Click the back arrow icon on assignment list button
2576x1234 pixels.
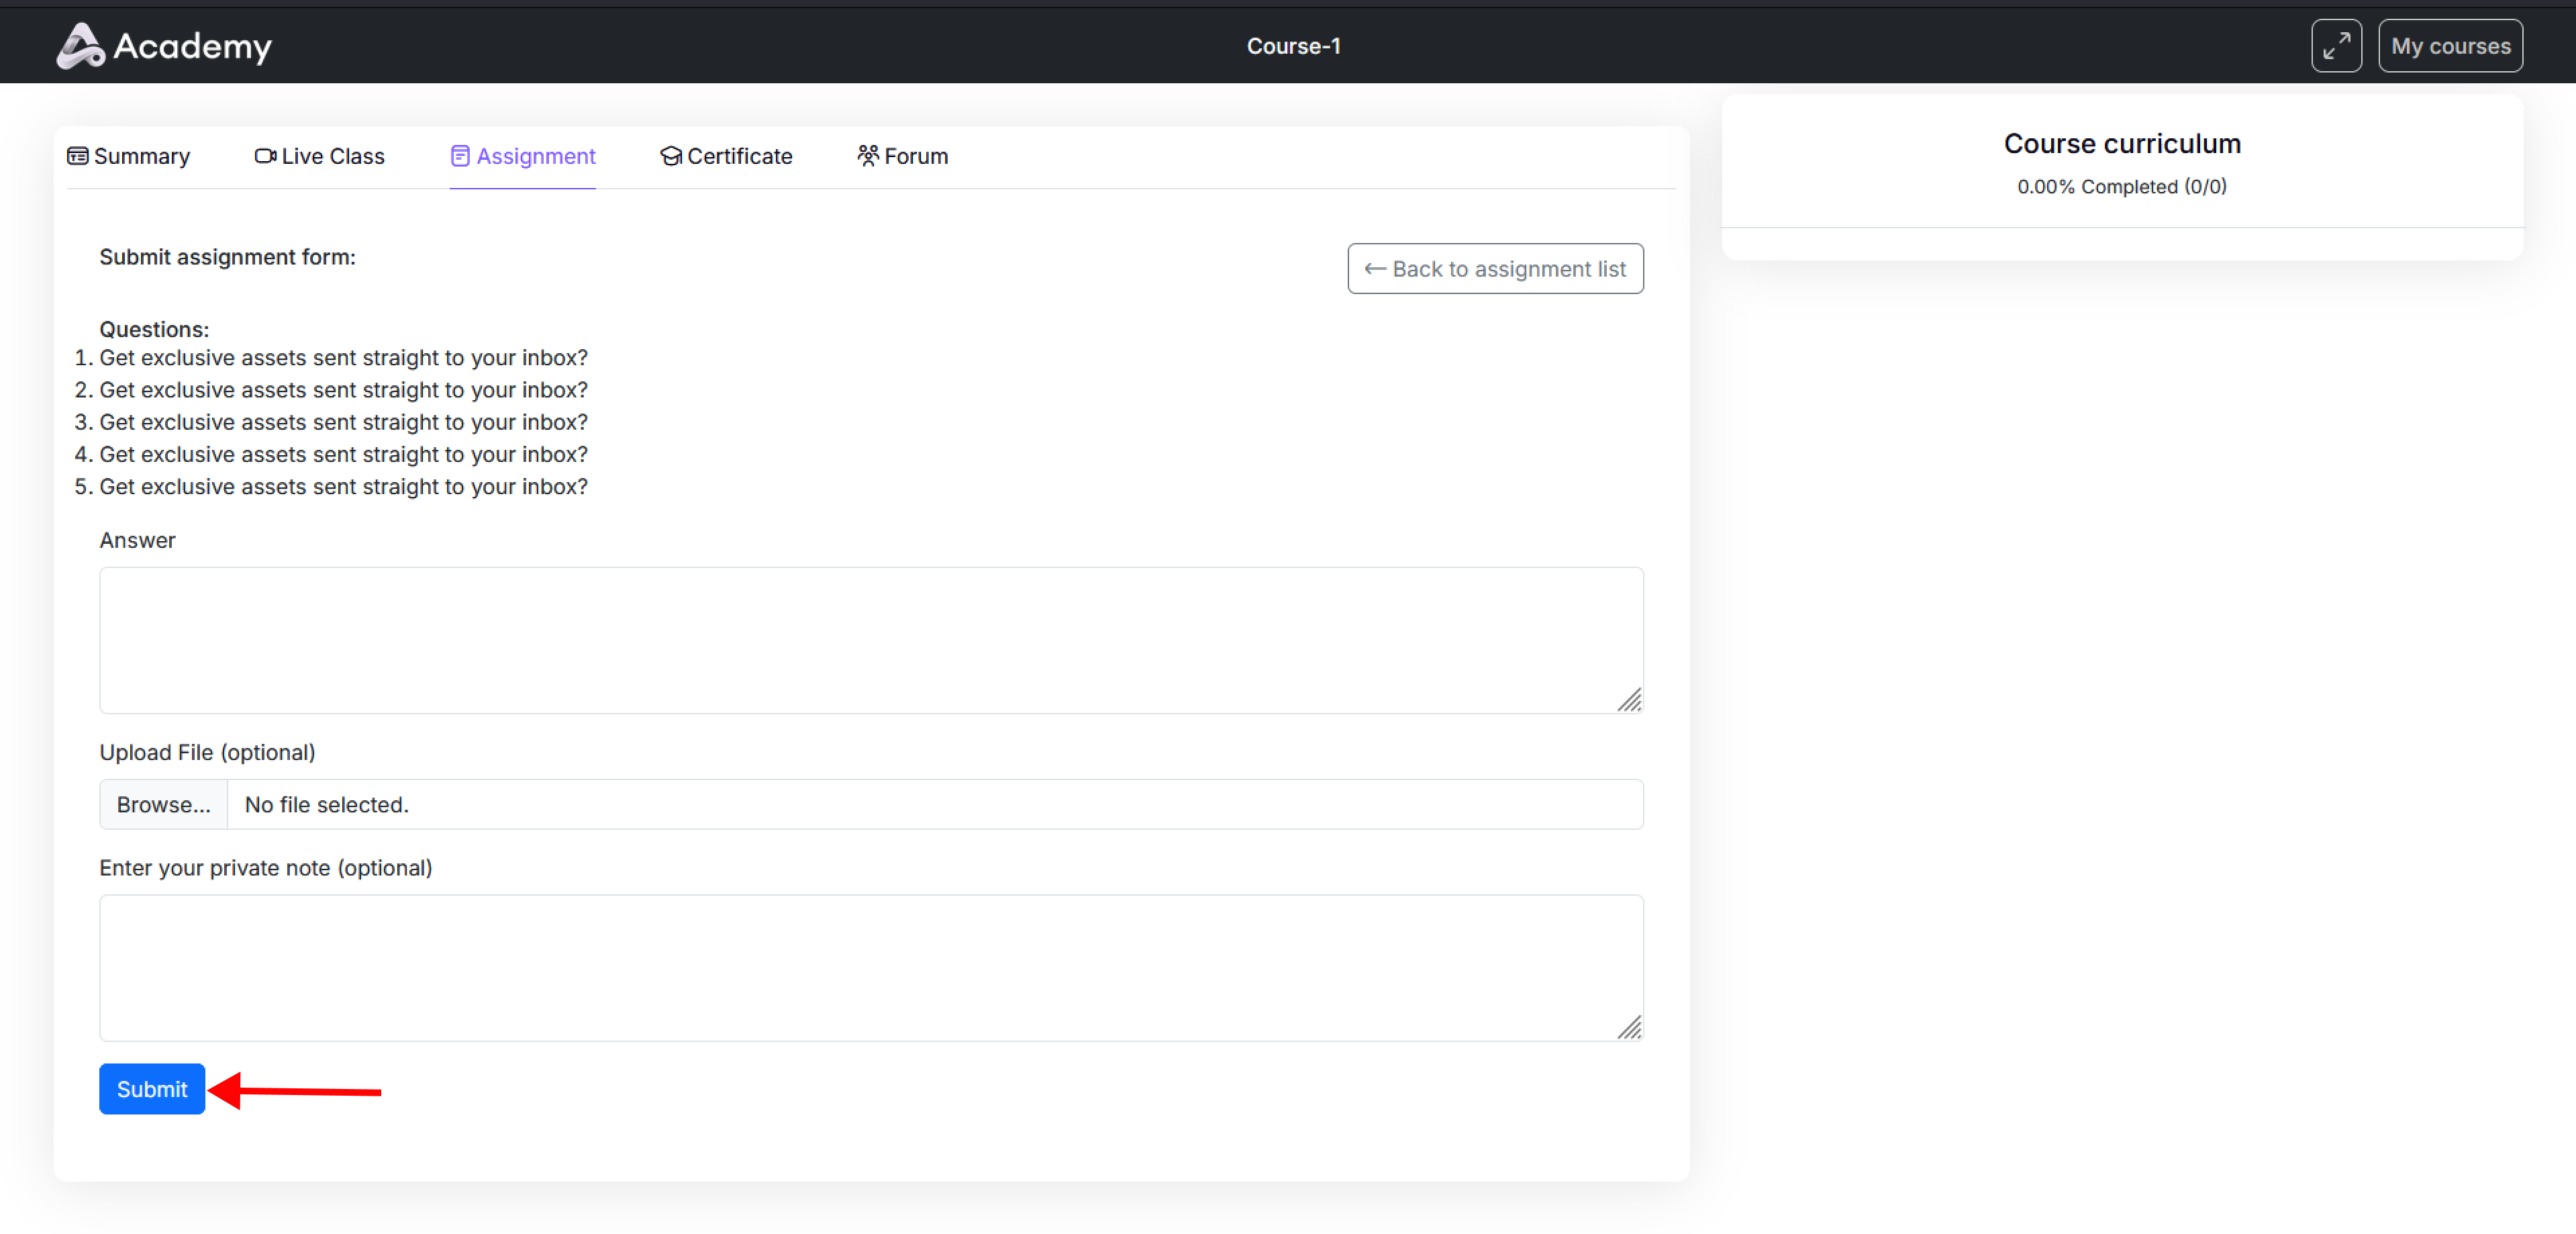[1375, 269]
